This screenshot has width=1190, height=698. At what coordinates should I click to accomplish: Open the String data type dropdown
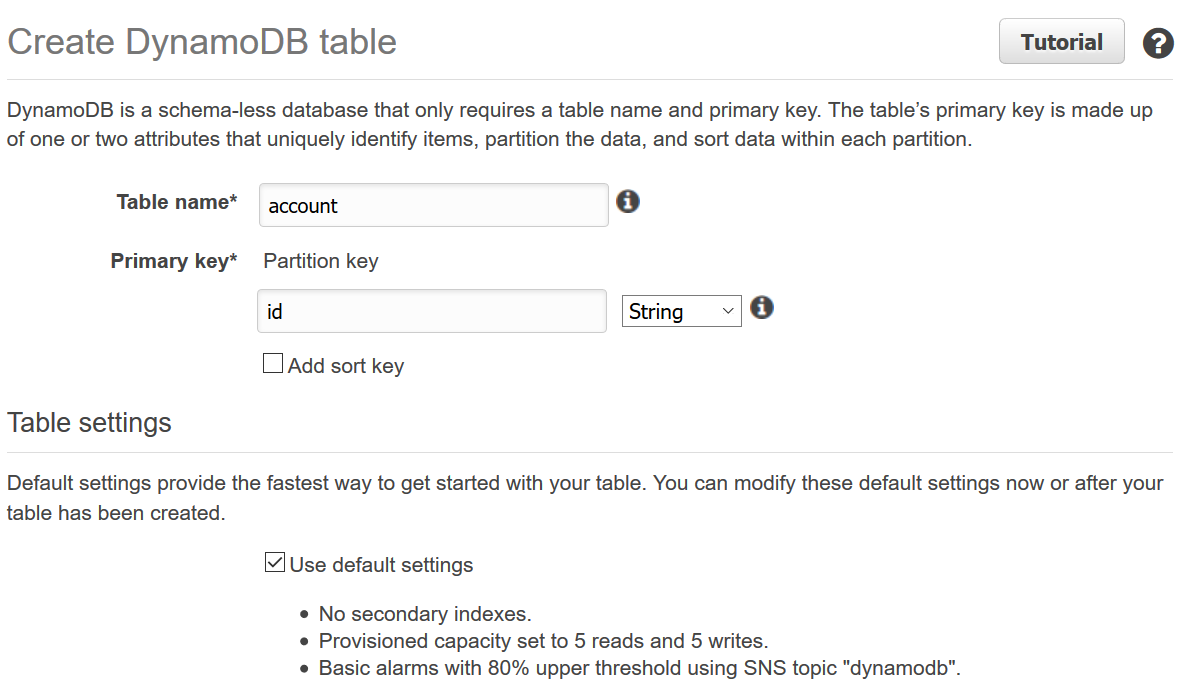[681, 312]
